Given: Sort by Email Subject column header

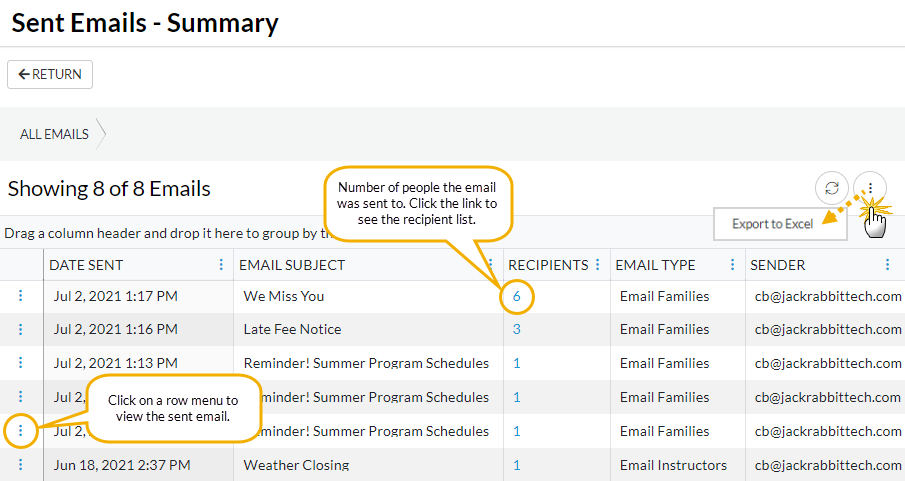Looking at the screenshot, I should point(292,265).
